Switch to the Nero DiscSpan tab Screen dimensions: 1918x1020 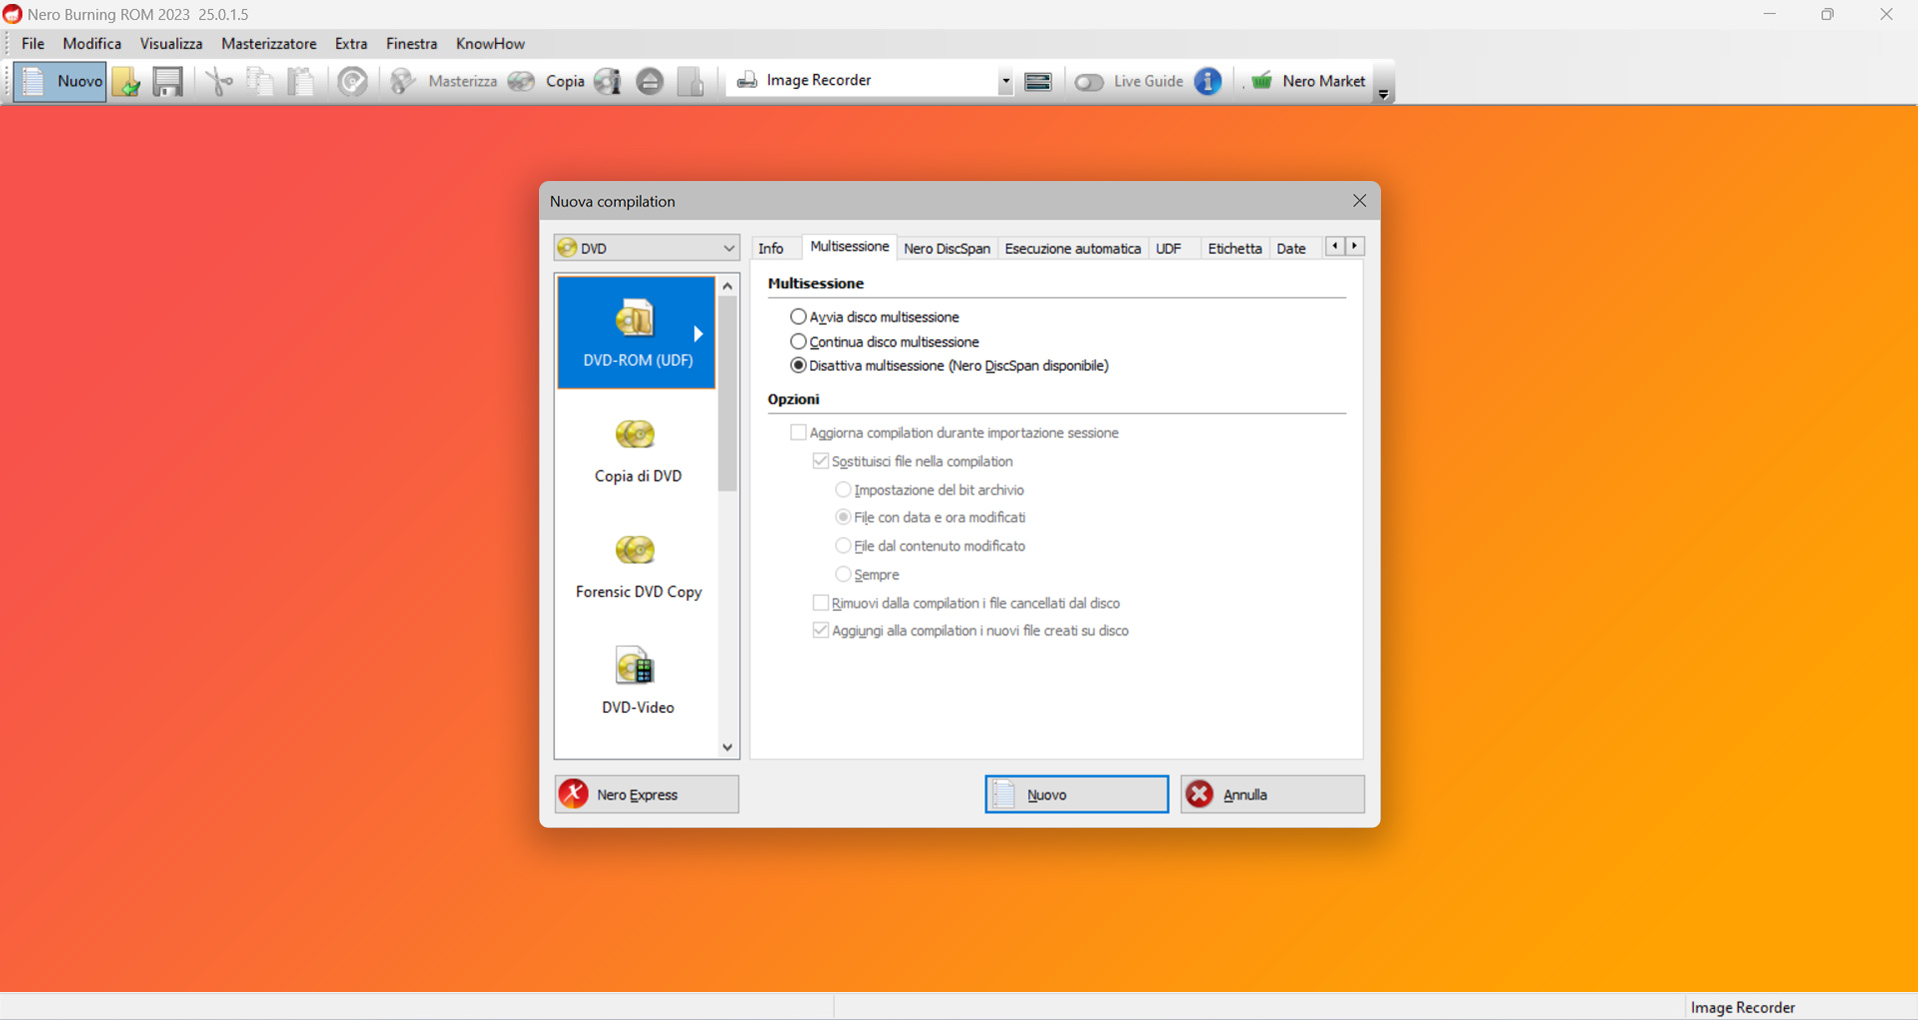pyautogui.click(x=945, y=247)
